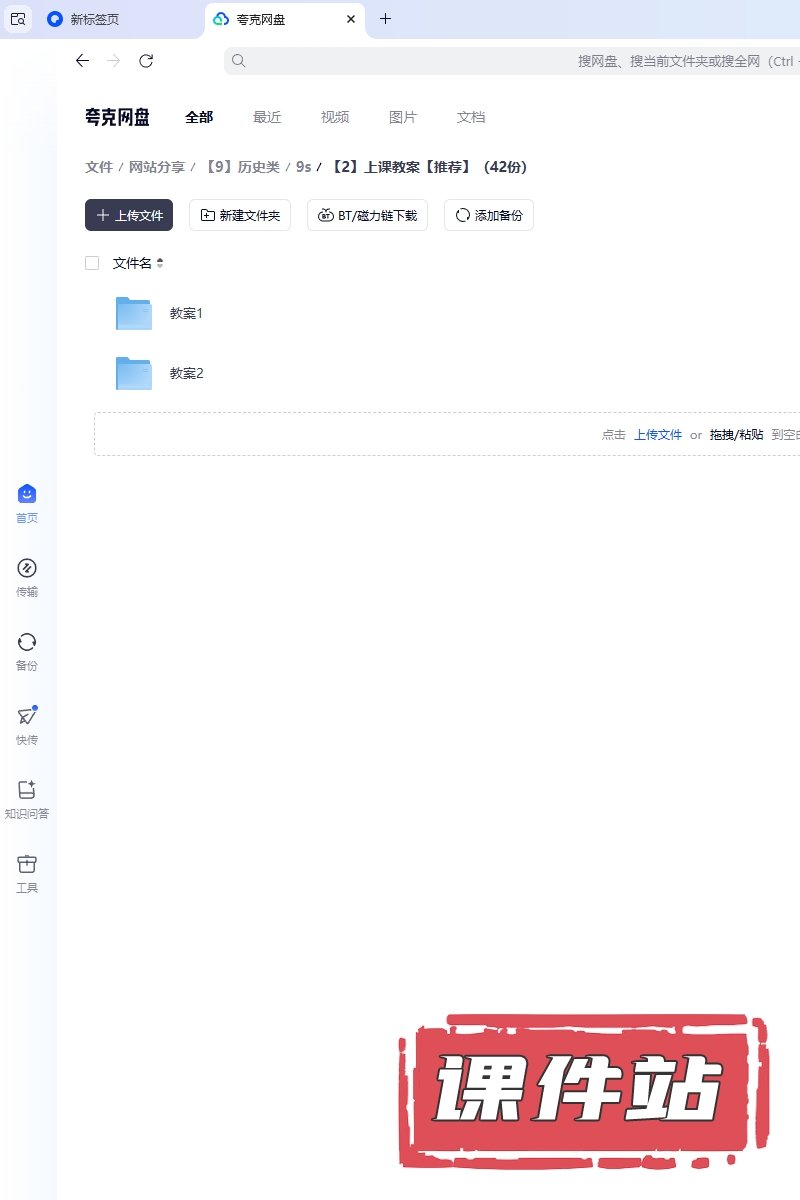Open the 教案2 folder
The width and height of the screenshot is (800, 1200).
(x=186, y=374)
